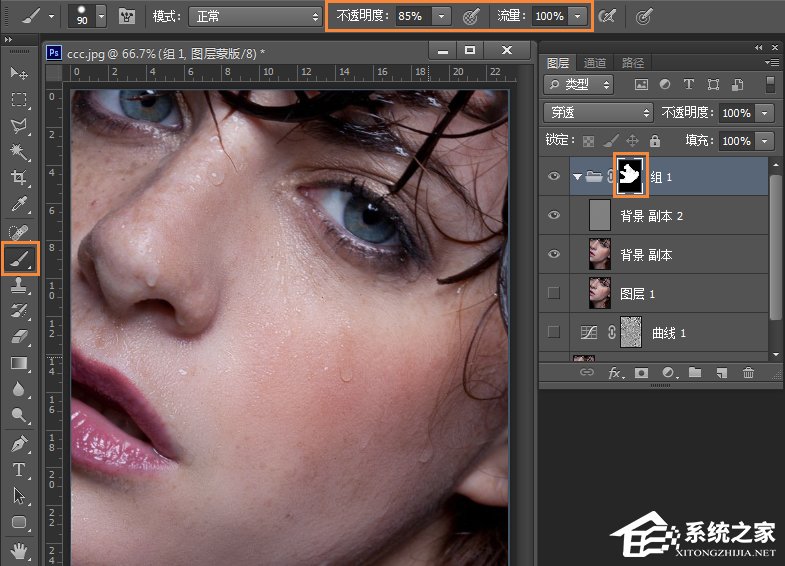
Task: Collapse the 组 1 layer group
Action: tap(577, 177)
